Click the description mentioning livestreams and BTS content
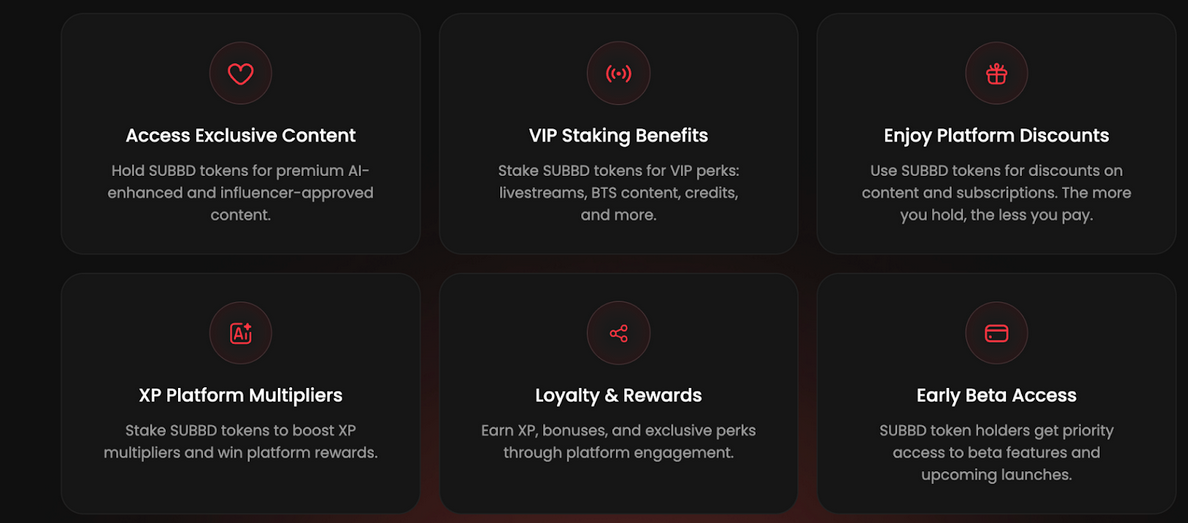The height and width of the screenshot is (523, 1188). click(x=618, y=192)
